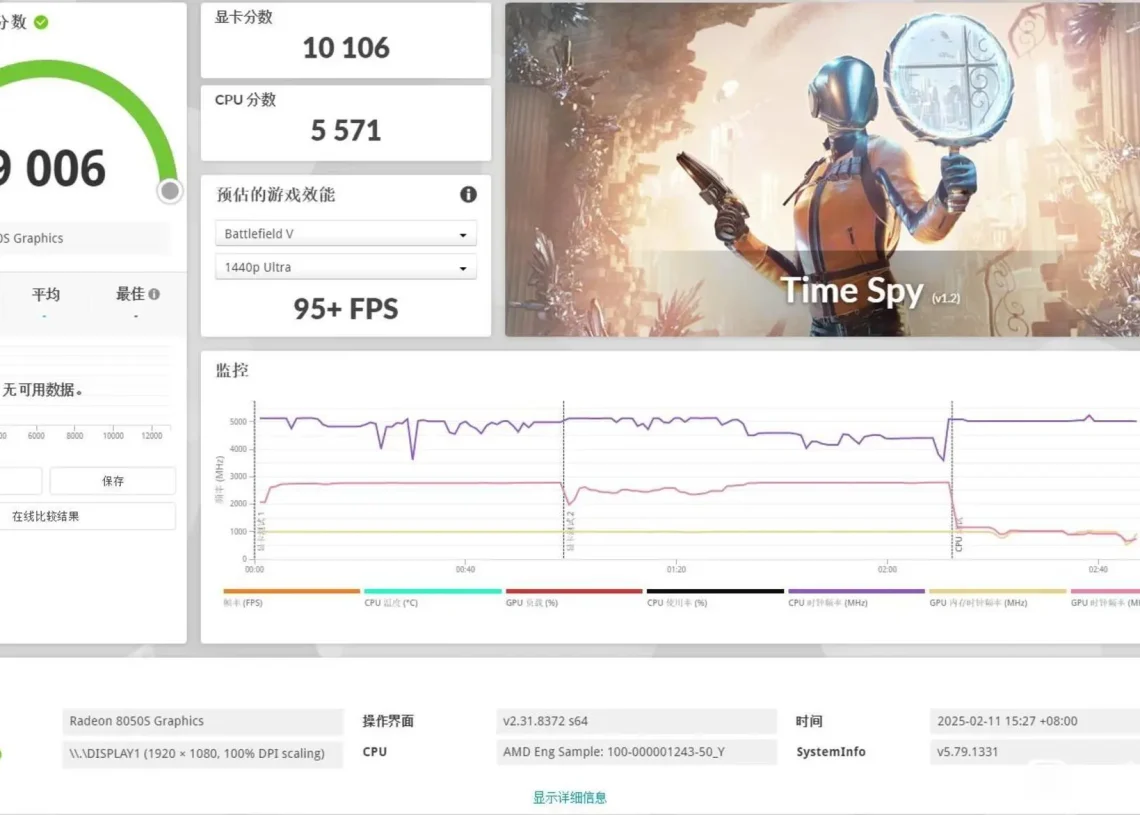Click the info icon beside 最佳

click(x=154, y=294)
